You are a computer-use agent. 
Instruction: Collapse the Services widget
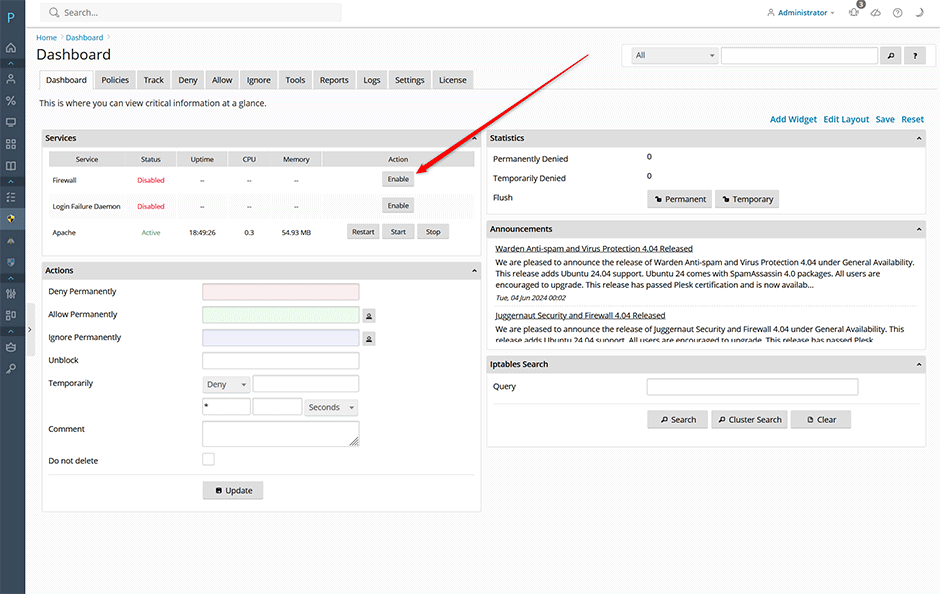[x=474, y=138]
